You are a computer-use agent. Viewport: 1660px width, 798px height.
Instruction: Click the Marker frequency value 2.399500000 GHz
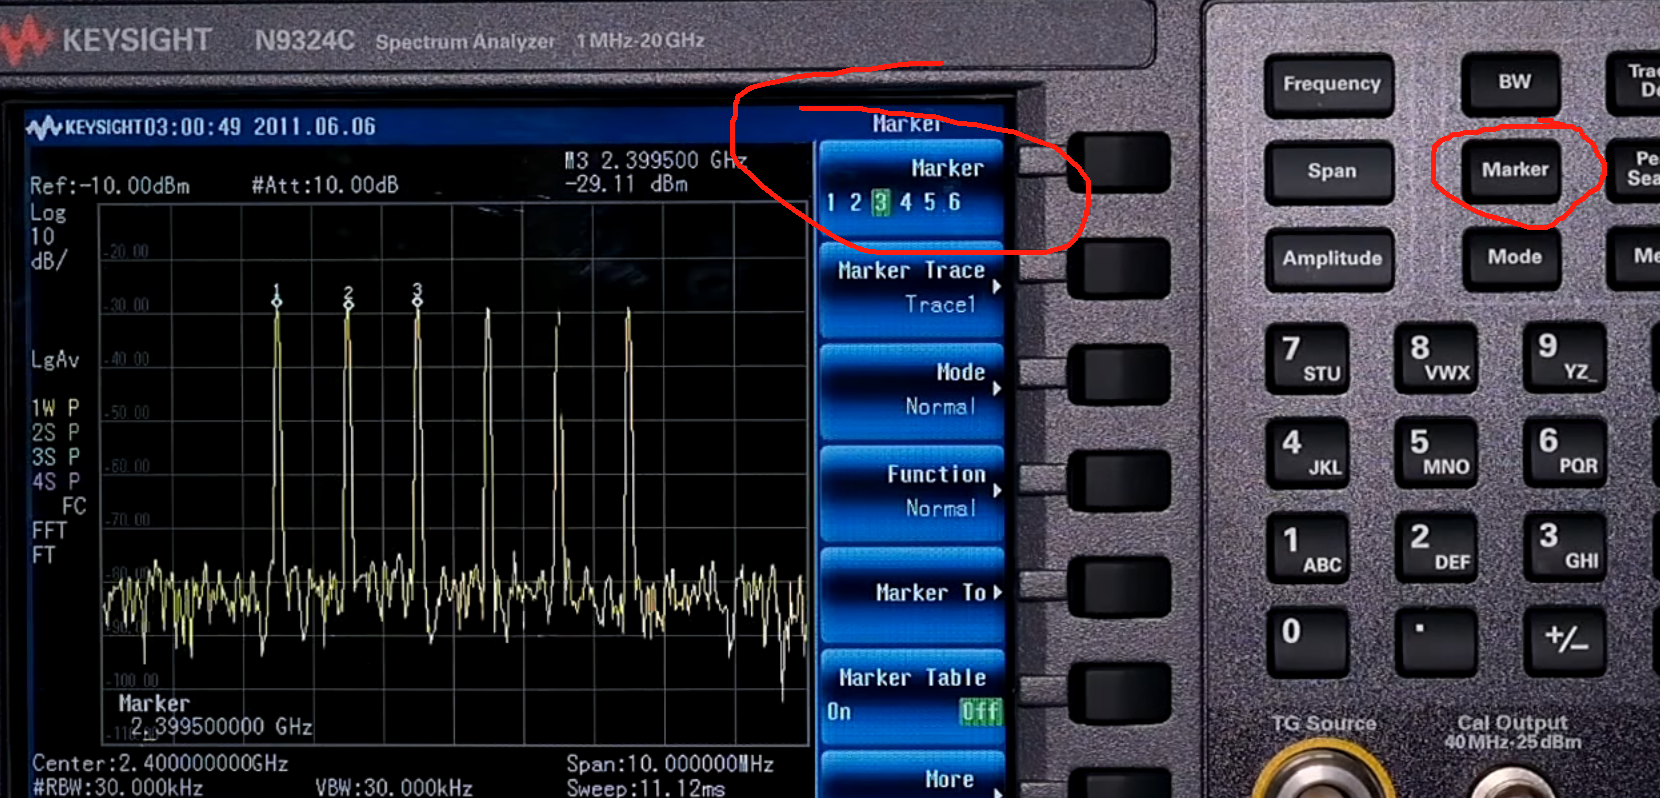point(221,727)
